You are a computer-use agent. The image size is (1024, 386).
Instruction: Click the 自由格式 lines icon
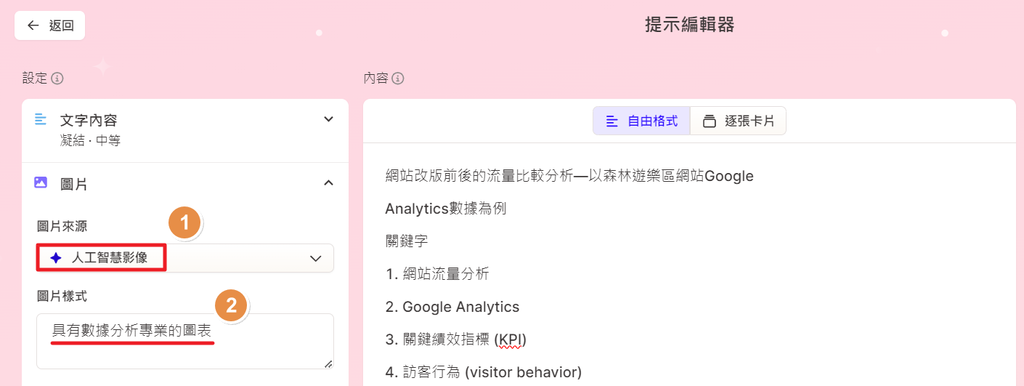[612, 121]
